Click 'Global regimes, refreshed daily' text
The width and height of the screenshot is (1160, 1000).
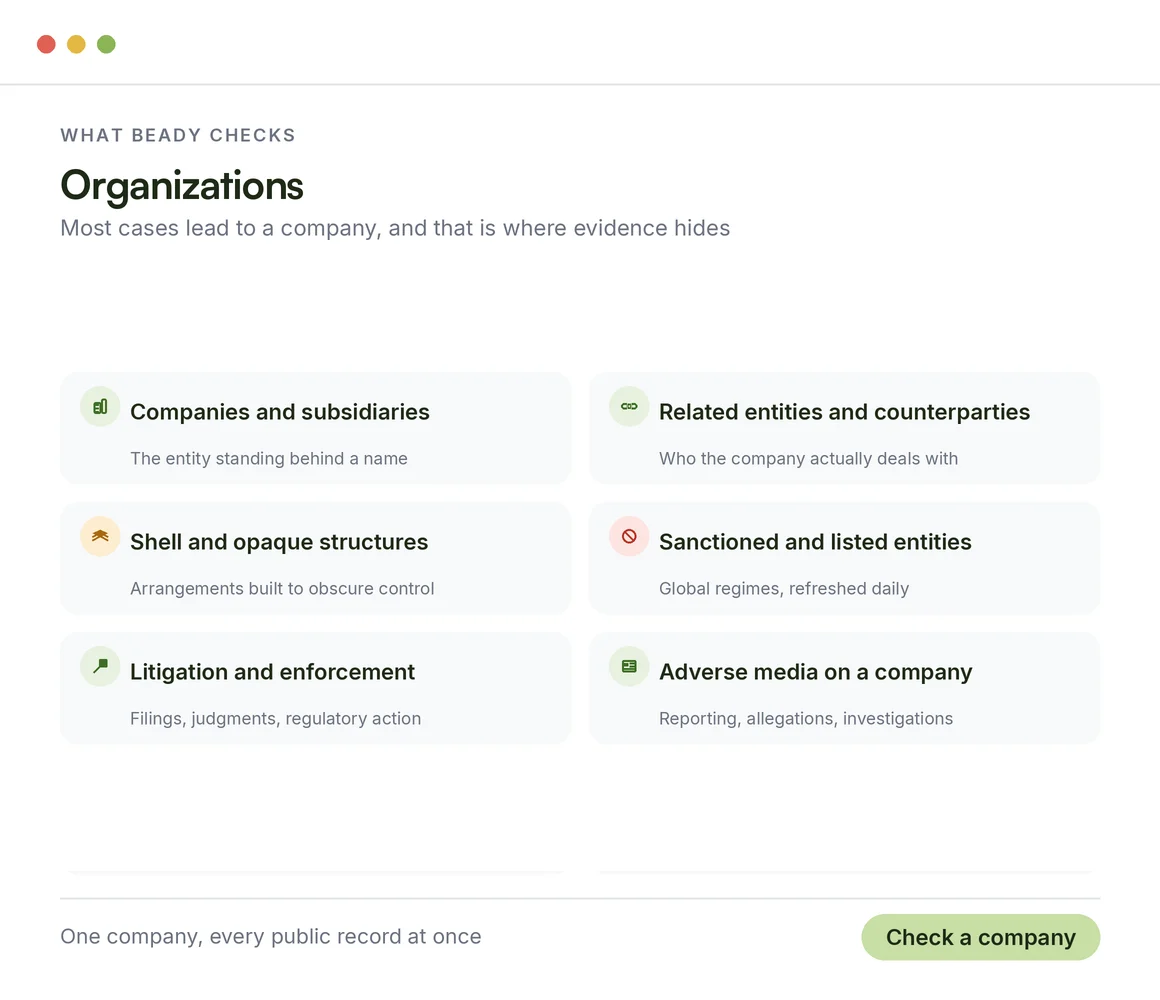784,589
